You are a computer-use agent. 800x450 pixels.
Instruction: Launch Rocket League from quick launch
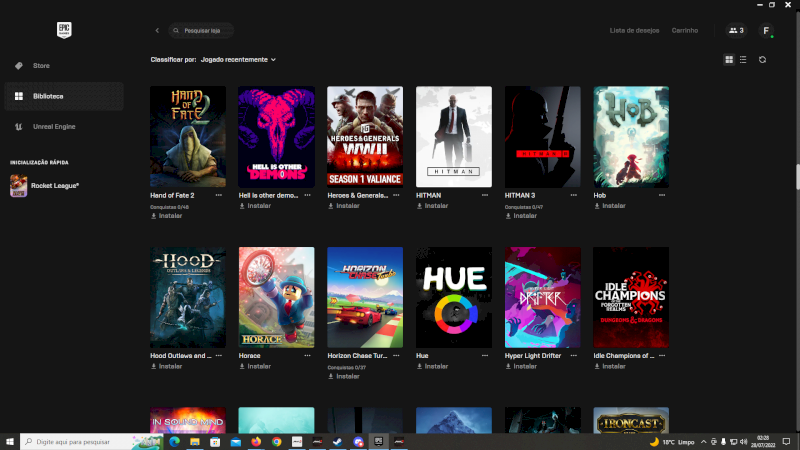[55, 186]
